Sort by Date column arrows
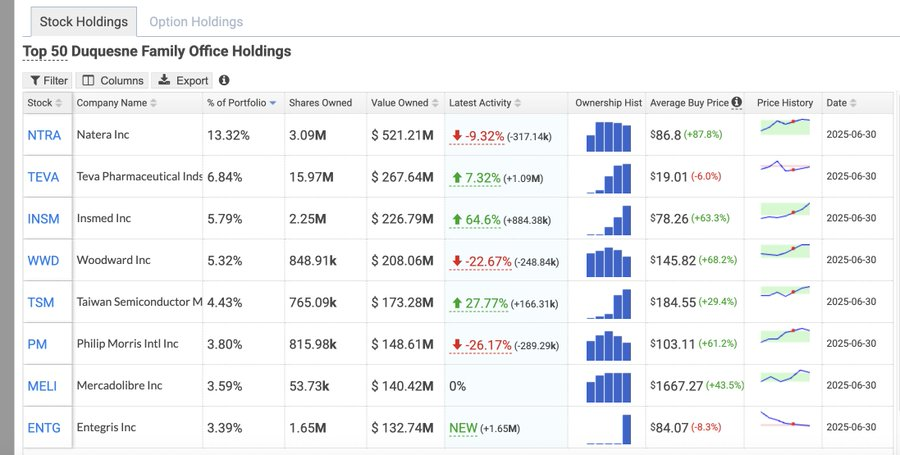Viewport: 900px width, 455px height. (x=853, y=103)
